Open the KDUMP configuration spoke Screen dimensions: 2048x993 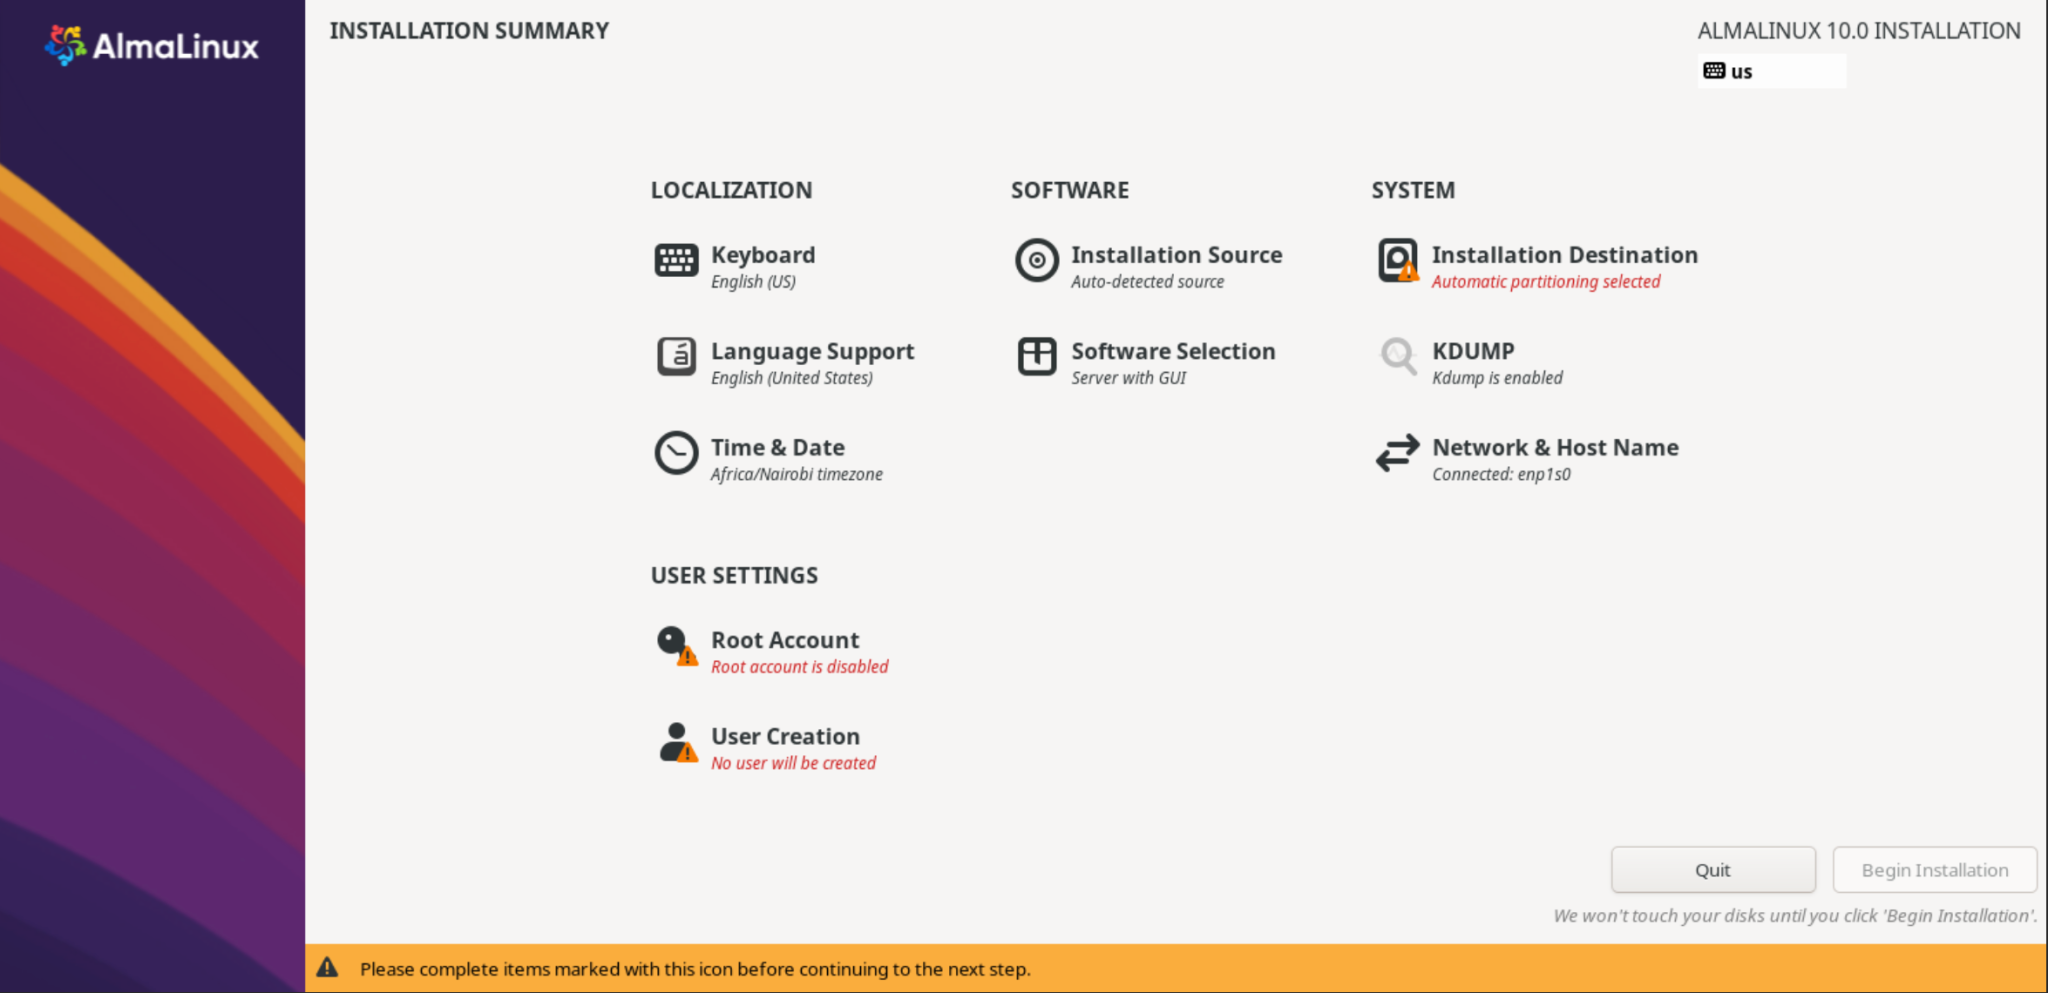1473,351
